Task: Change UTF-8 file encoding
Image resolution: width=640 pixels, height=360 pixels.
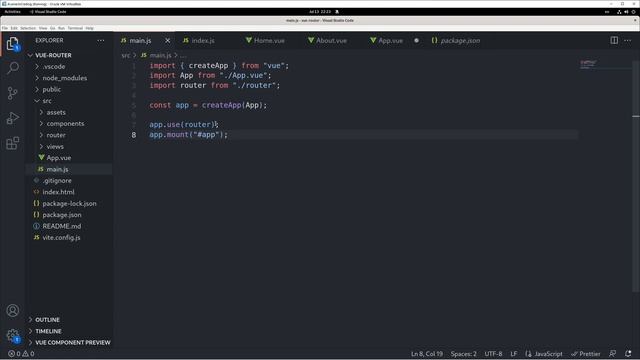Action: [x=493, y=354]
